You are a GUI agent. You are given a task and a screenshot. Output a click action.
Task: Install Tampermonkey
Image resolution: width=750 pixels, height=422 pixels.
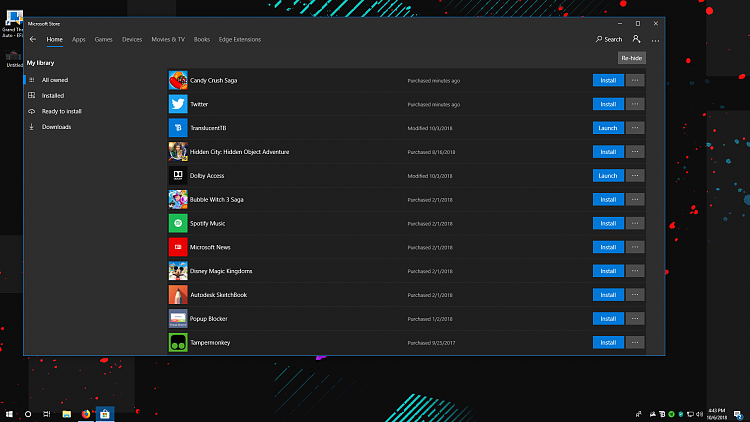coord(608,343)
